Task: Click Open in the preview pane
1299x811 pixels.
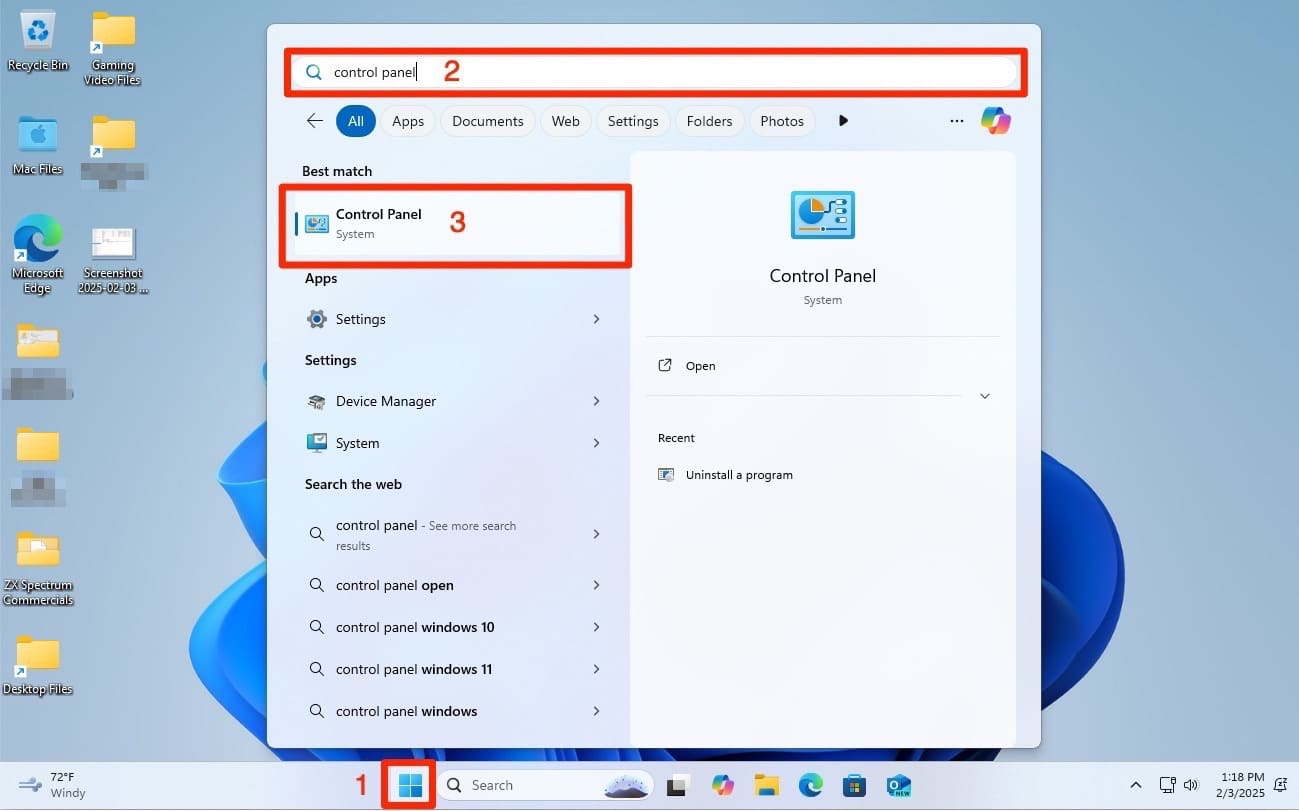Action: 700,366
